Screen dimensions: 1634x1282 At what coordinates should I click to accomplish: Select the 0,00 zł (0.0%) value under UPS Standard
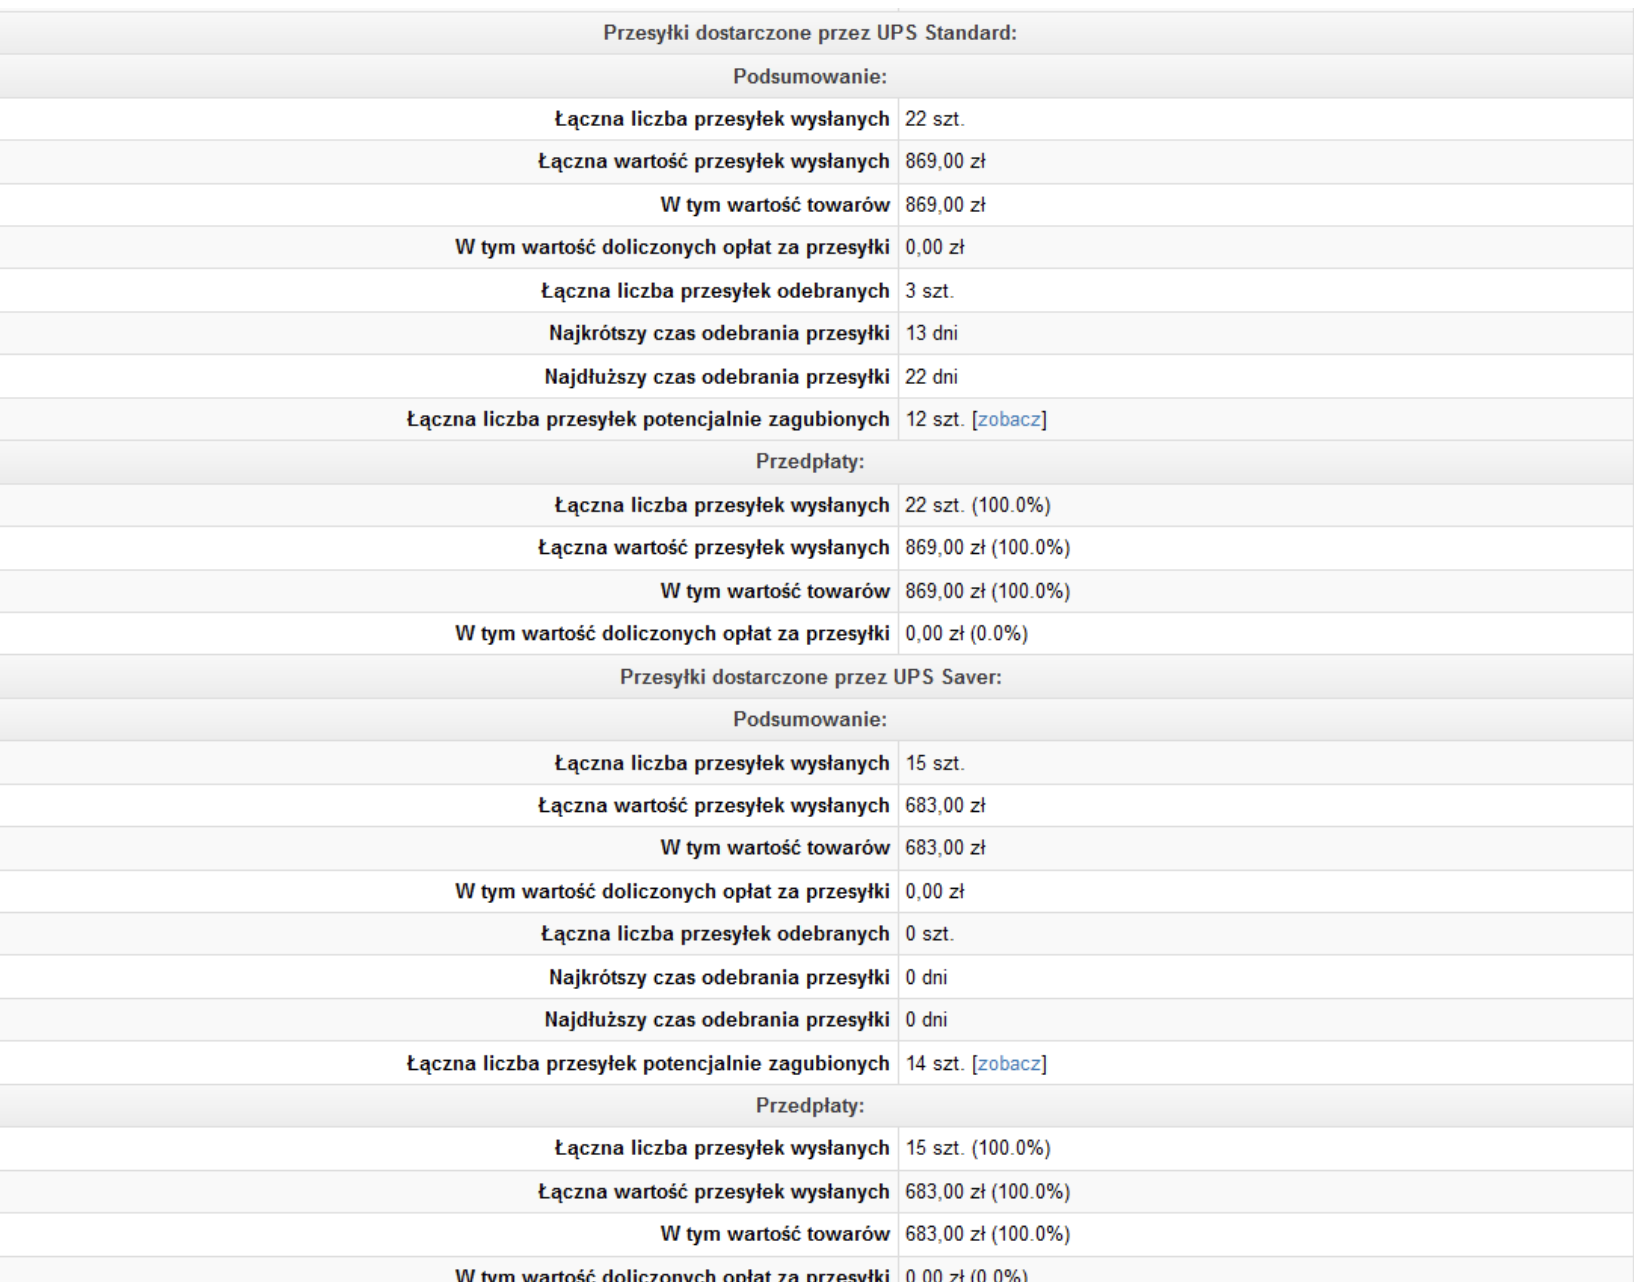[967, 633]
